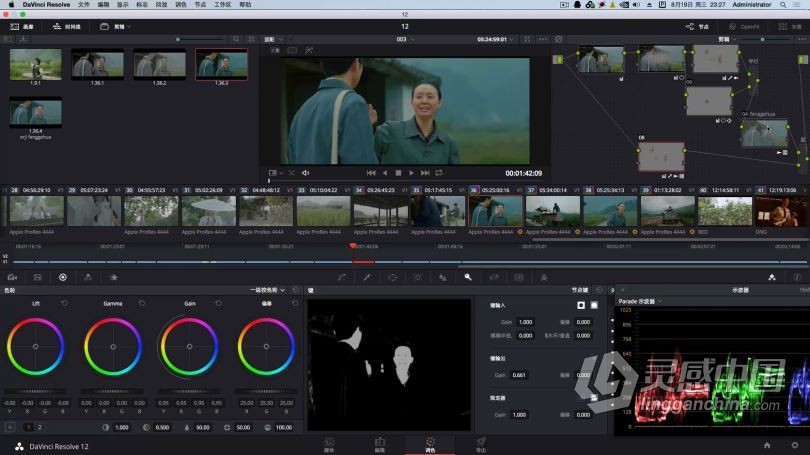Adjust the node graph zoom slider
Screen dimensions: 810x455
coord(764,39)
